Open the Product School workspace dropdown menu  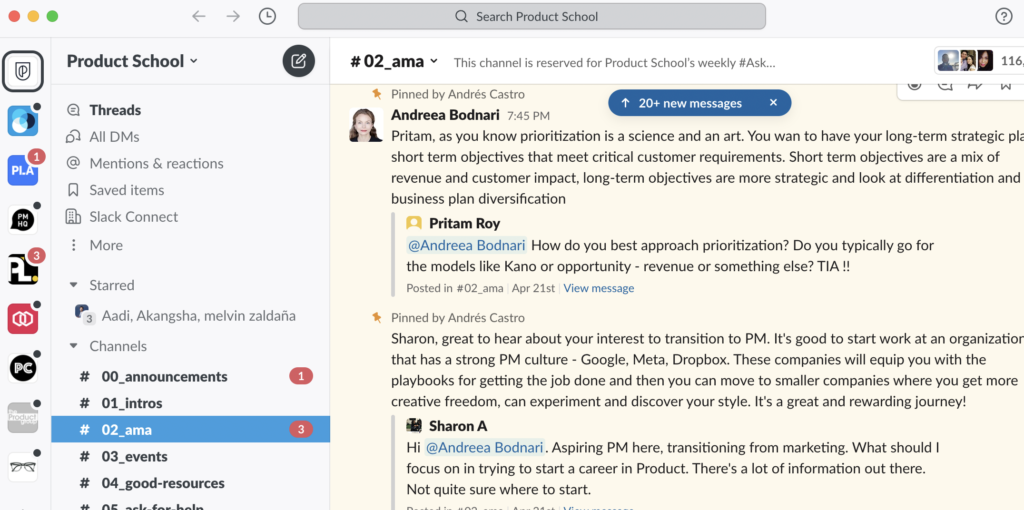pyautogui.click(x=132, y=61)
